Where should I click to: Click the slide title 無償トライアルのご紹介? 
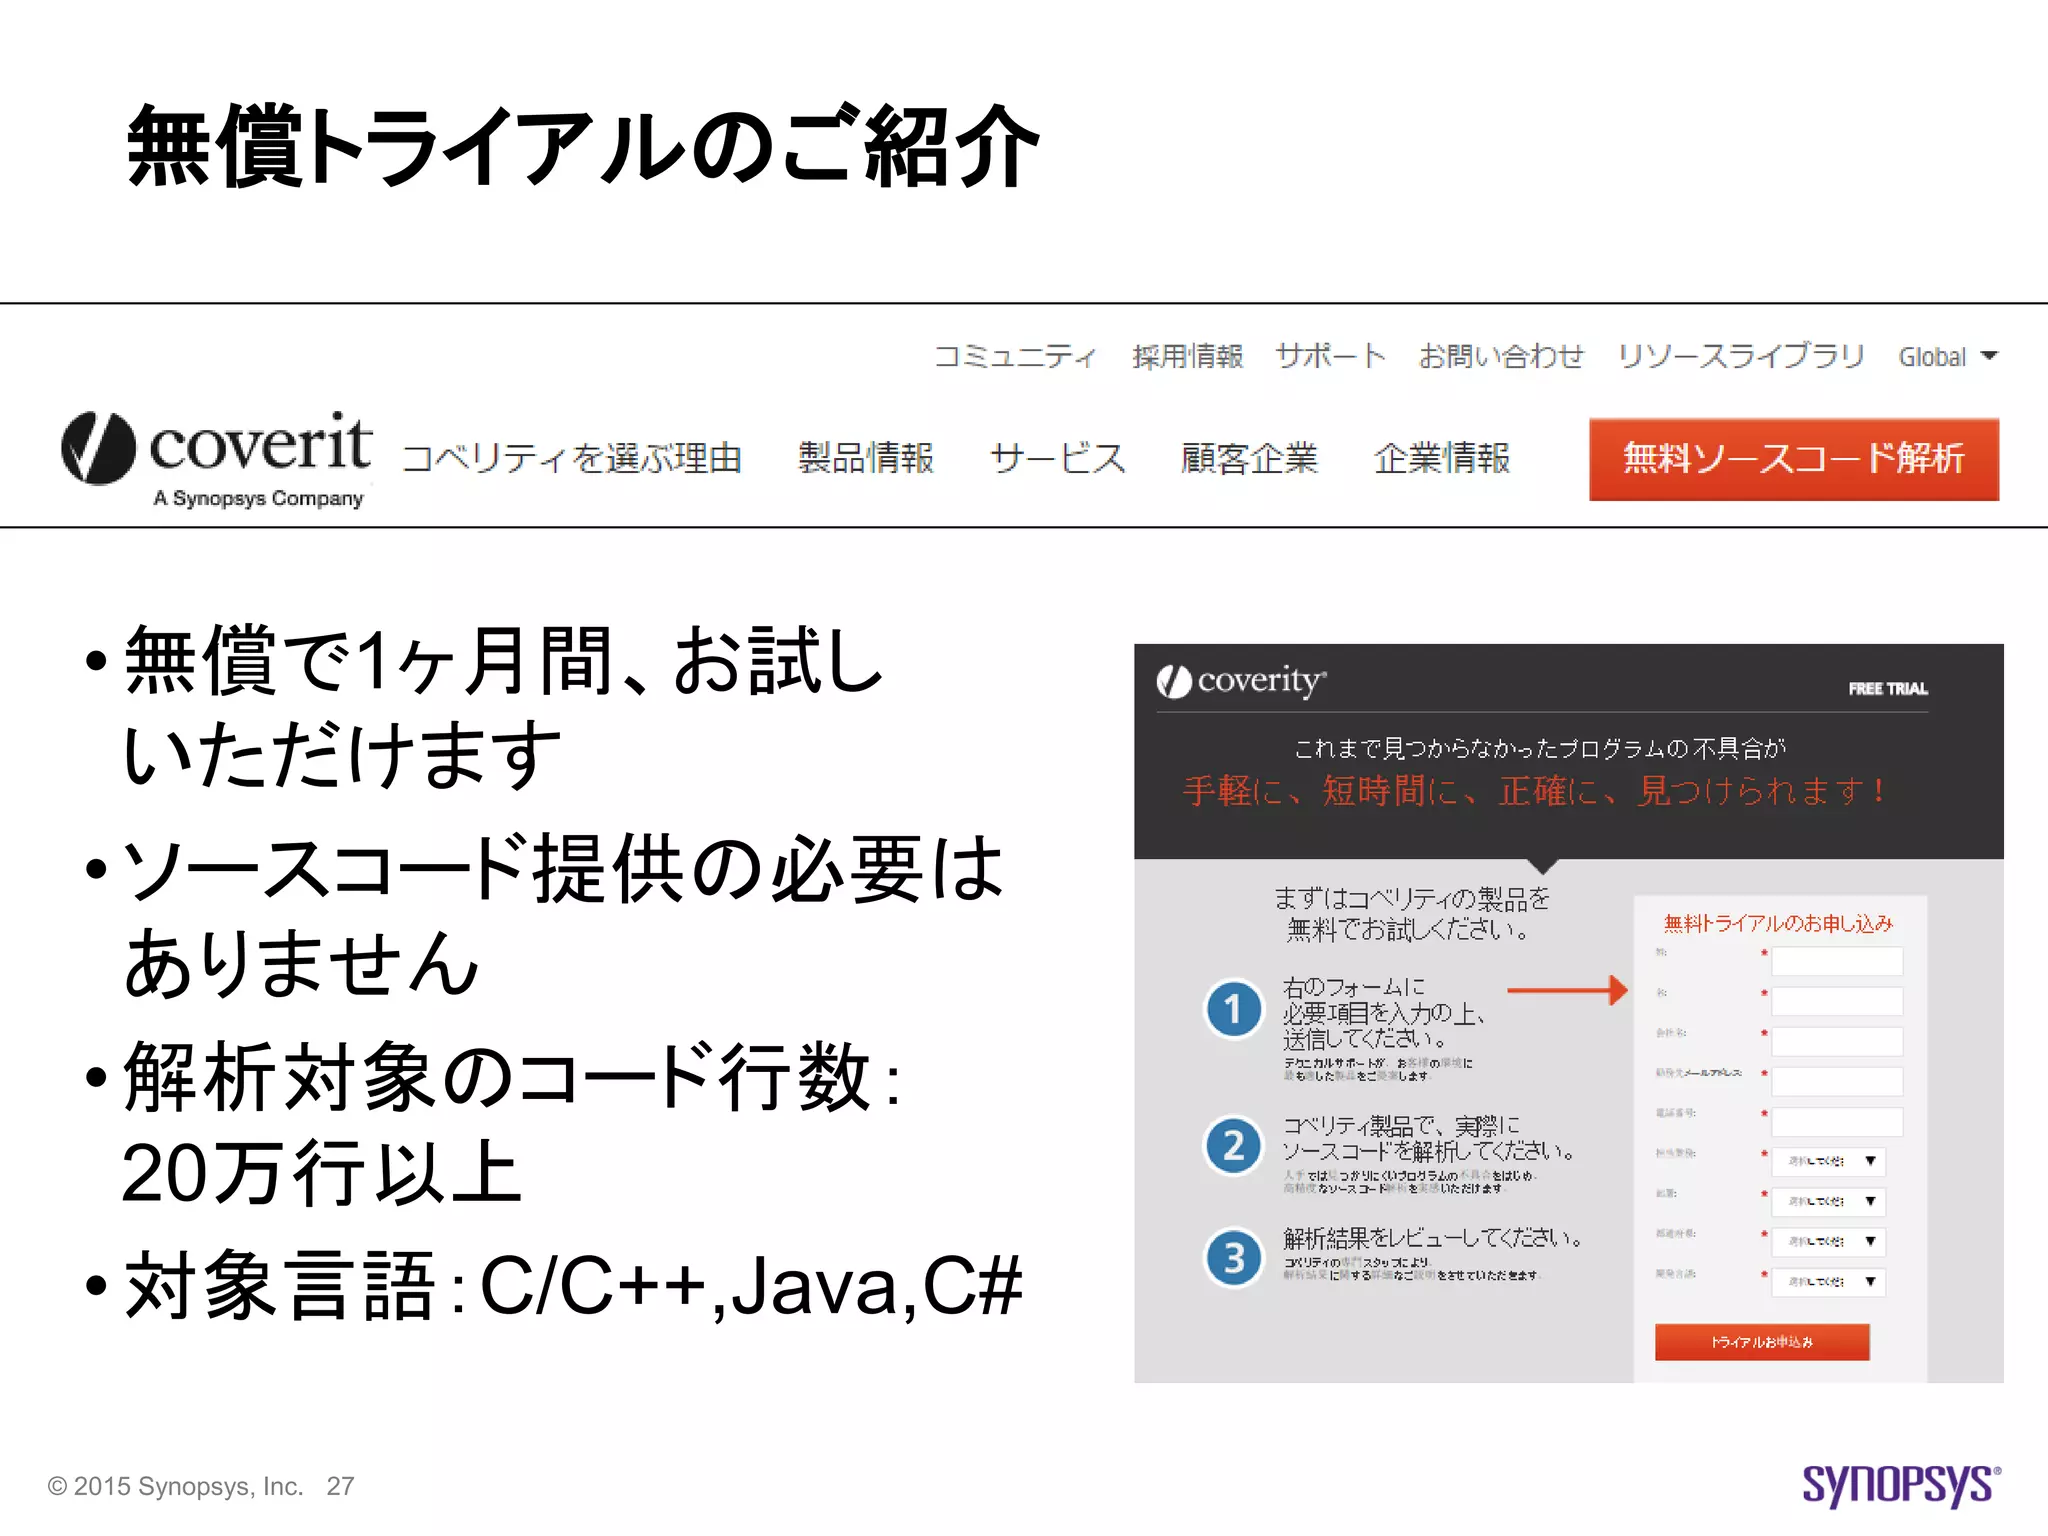point(582,147)
